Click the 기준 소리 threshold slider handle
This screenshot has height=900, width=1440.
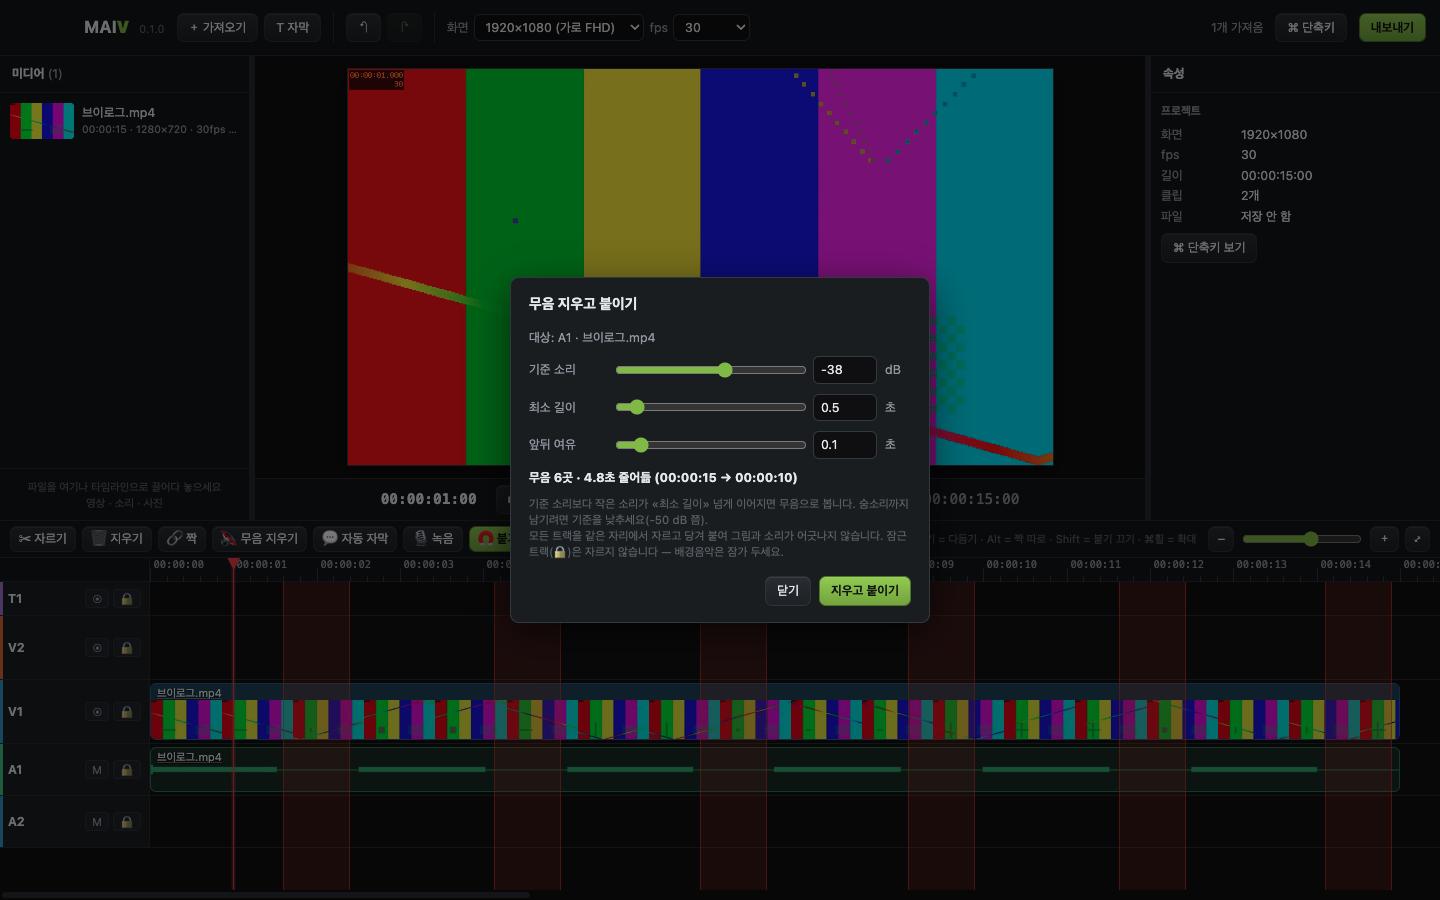tap(725, 370)
